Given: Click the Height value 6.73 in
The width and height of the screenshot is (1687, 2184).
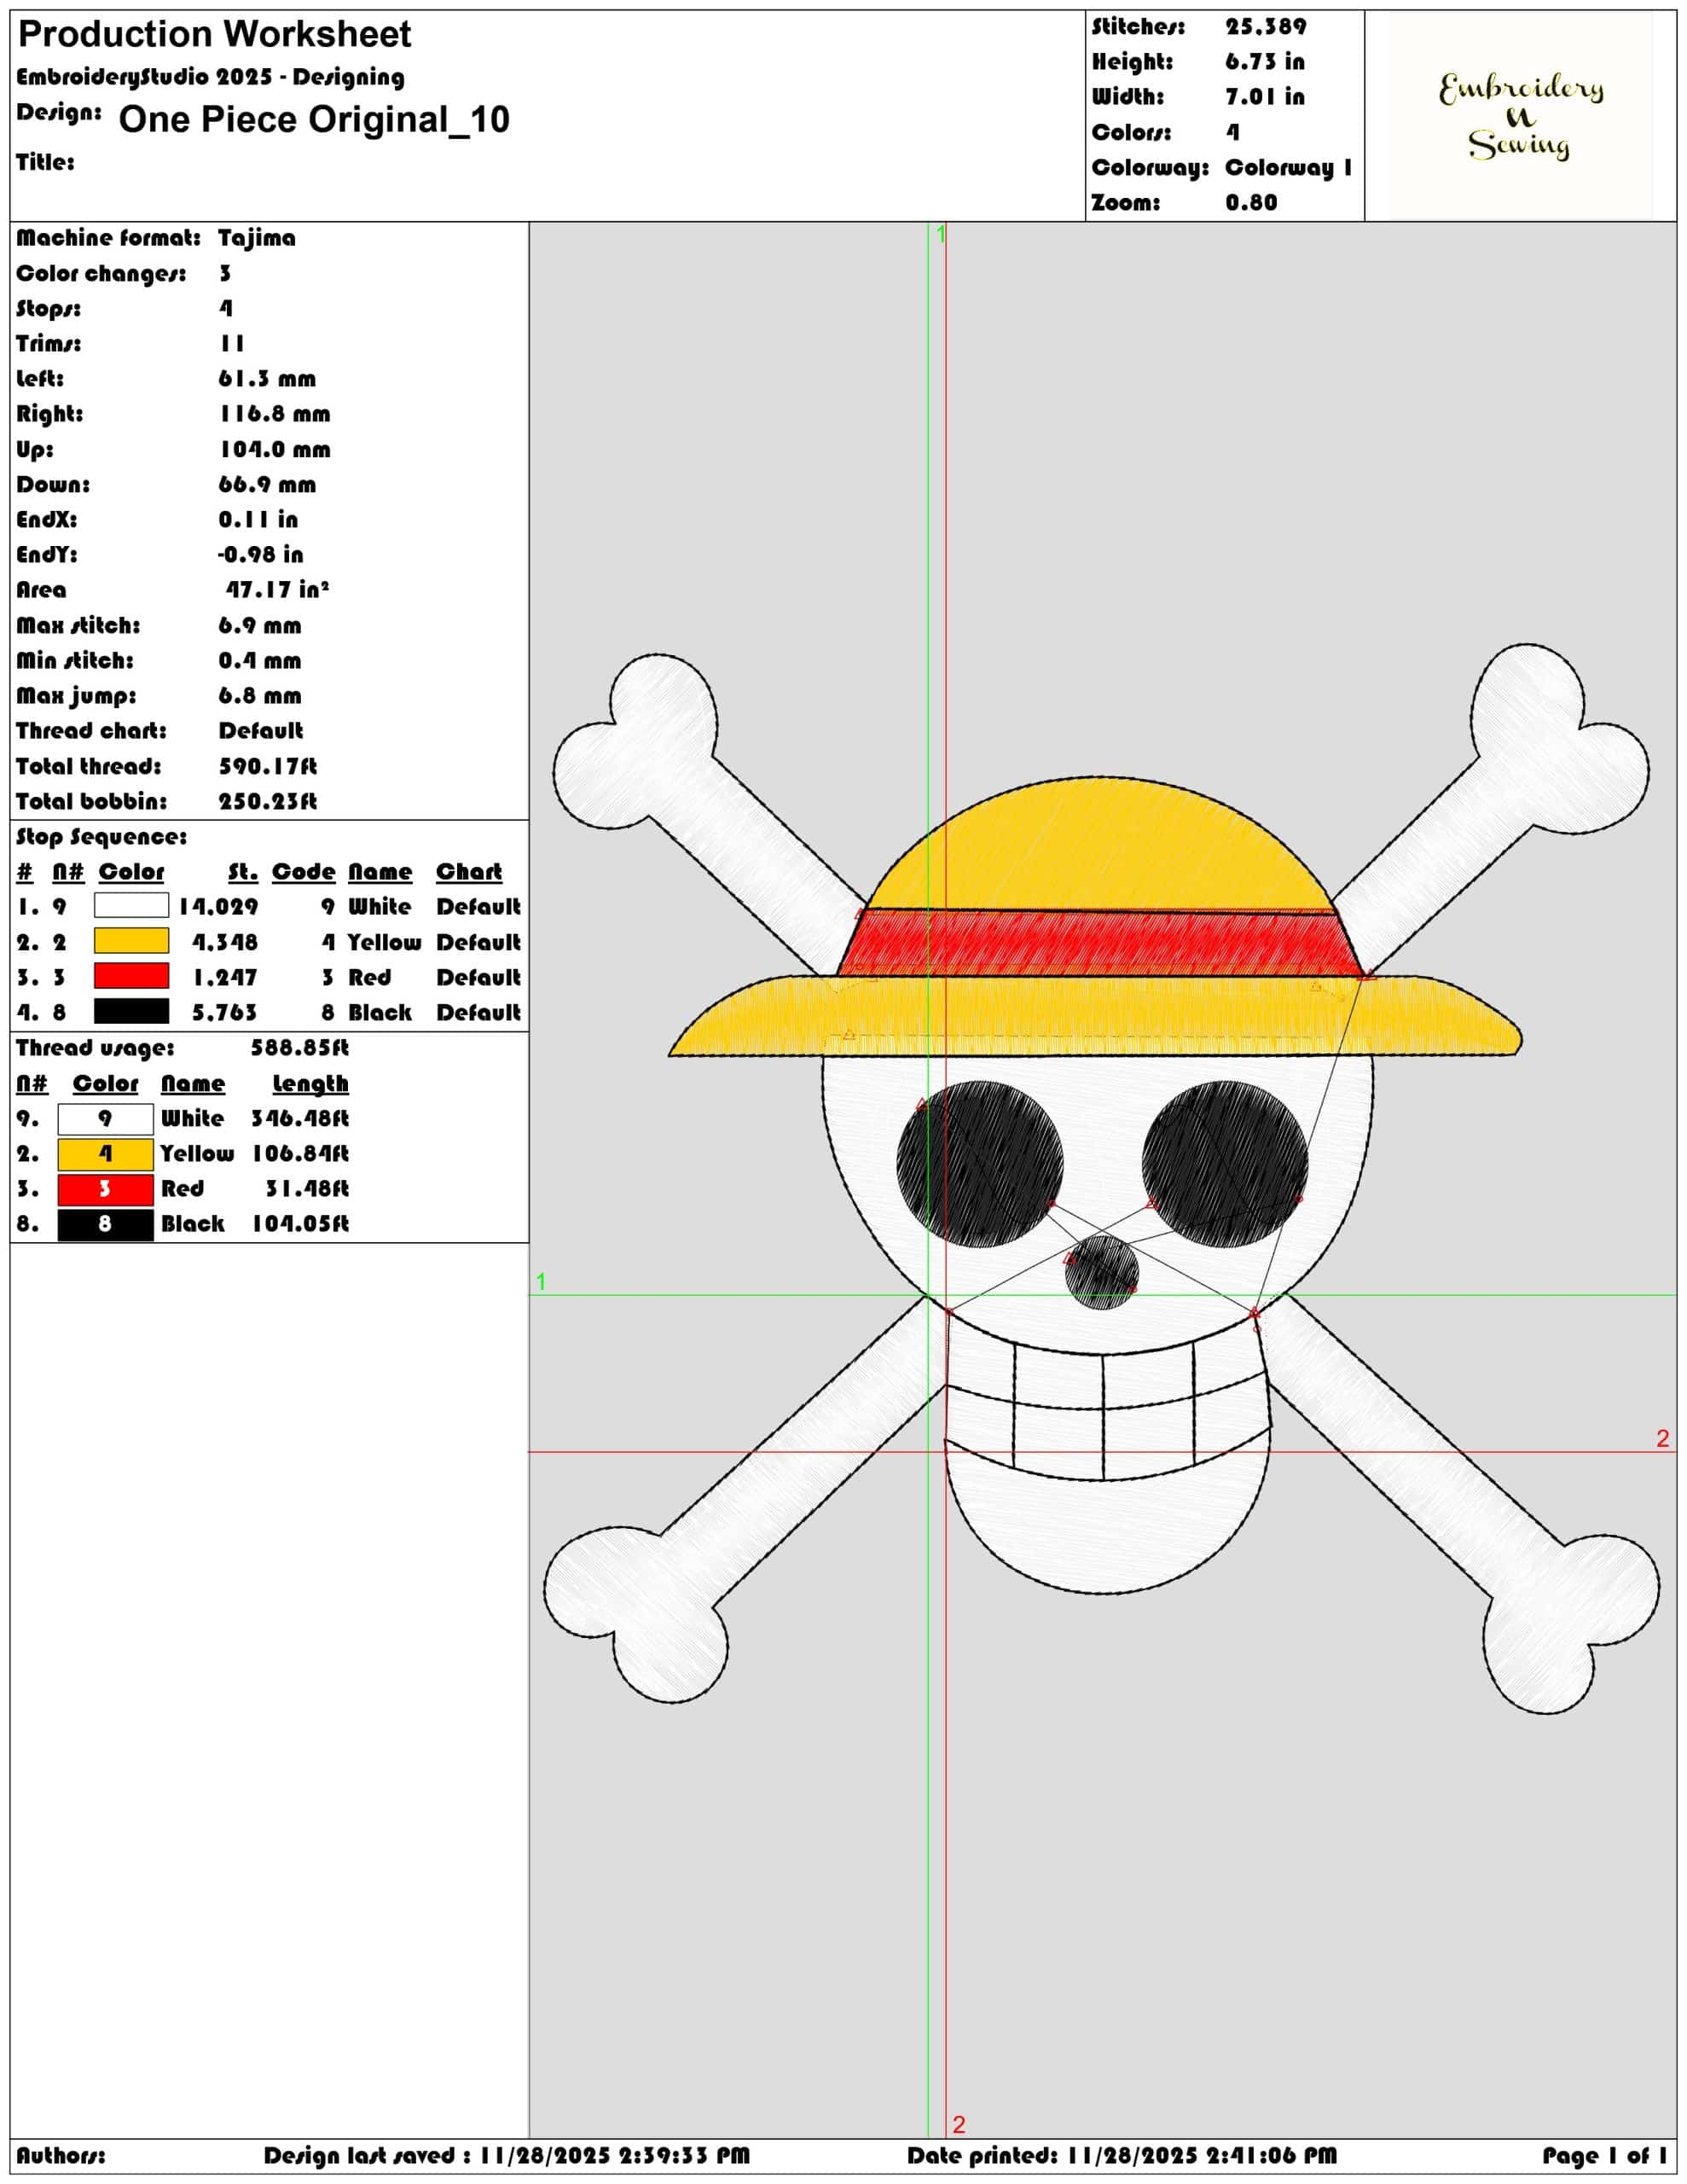Looking at the screenshot, I should (1265, 62).
